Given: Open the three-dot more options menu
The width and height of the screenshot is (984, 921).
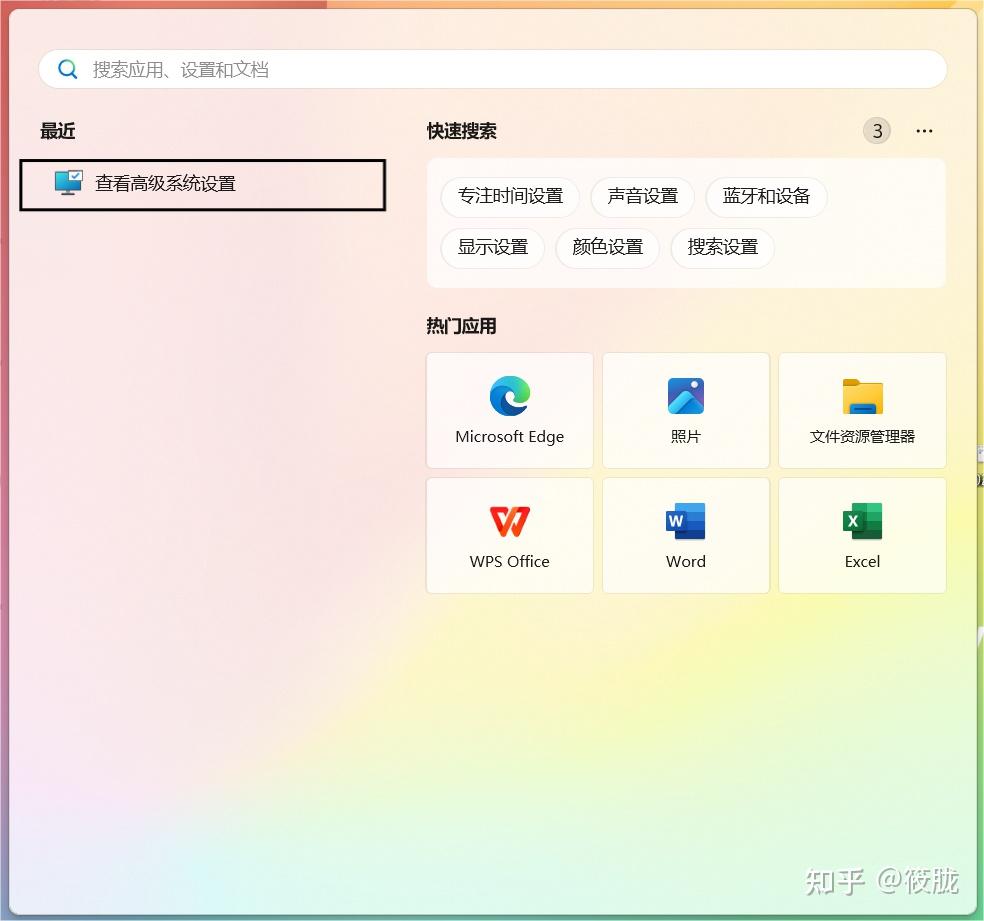Looking at the screenshot, I should (x=924, y=131).
